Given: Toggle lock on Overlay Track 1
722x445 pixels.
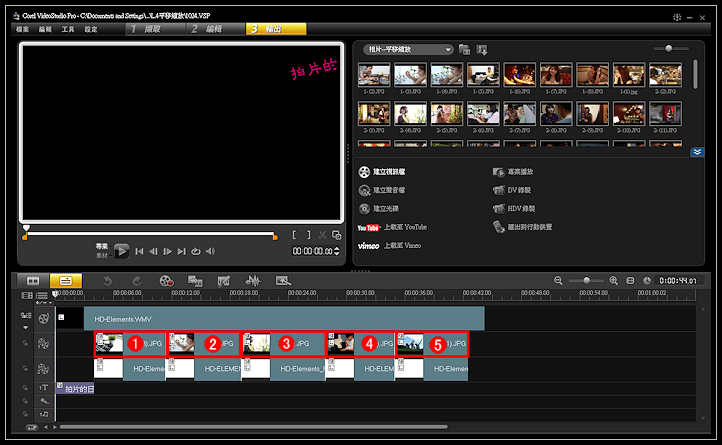Looking at the screenshot, I should [x=25, y=344].
